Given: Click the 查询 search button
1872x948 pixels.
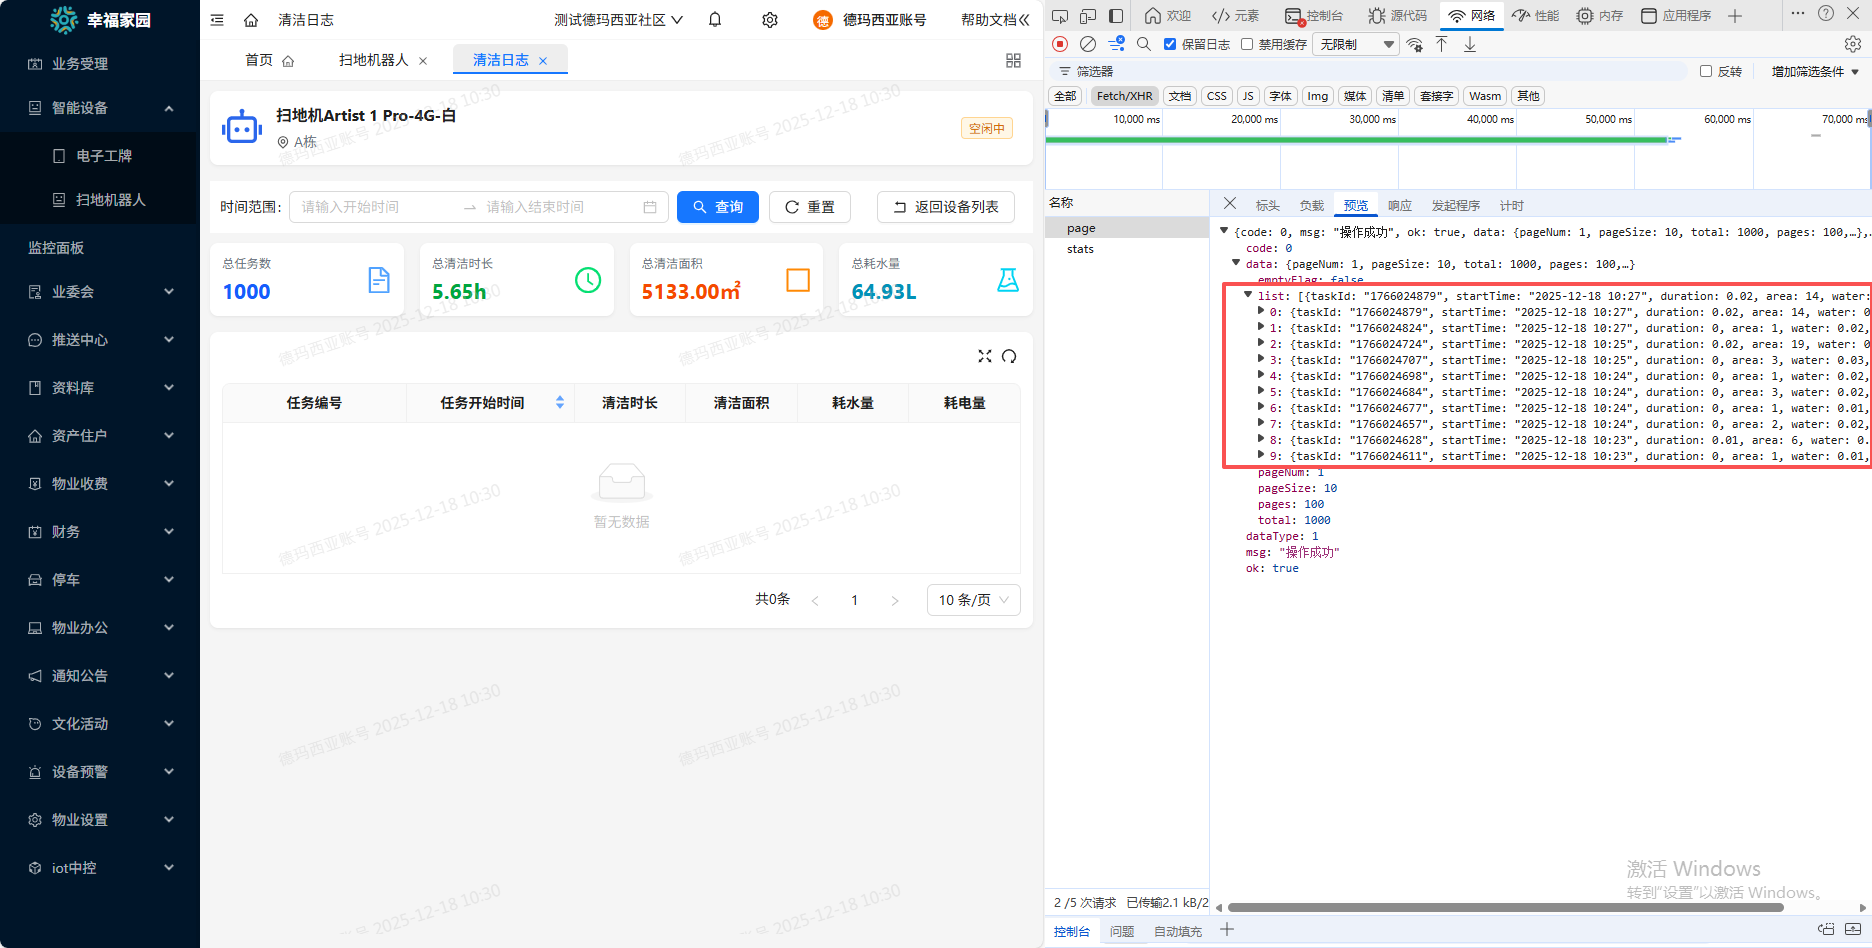Looking at the screenshot, I should 718,207.
